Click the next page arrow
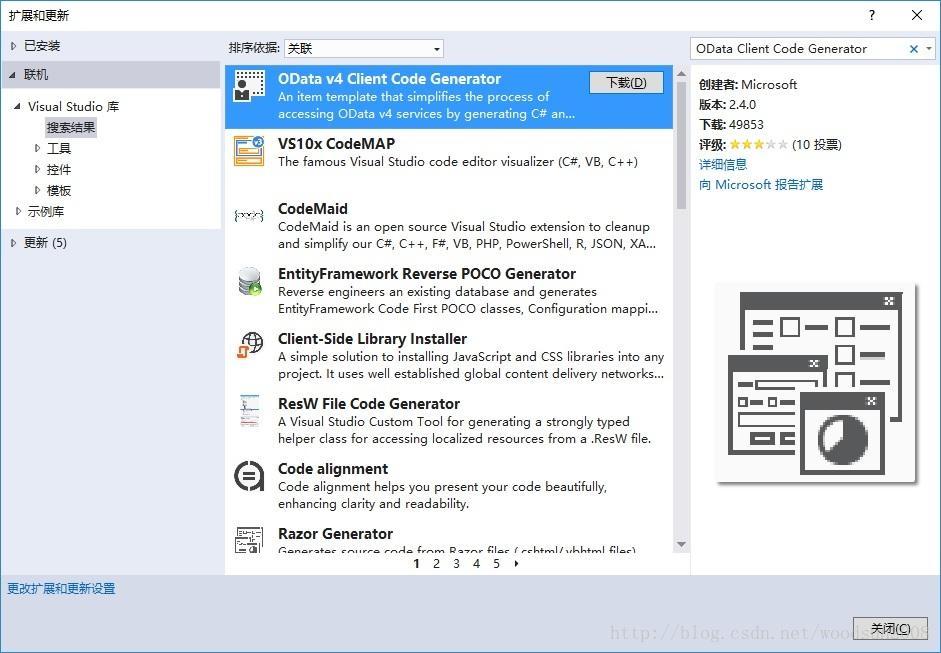 click(x=516, y=564)
